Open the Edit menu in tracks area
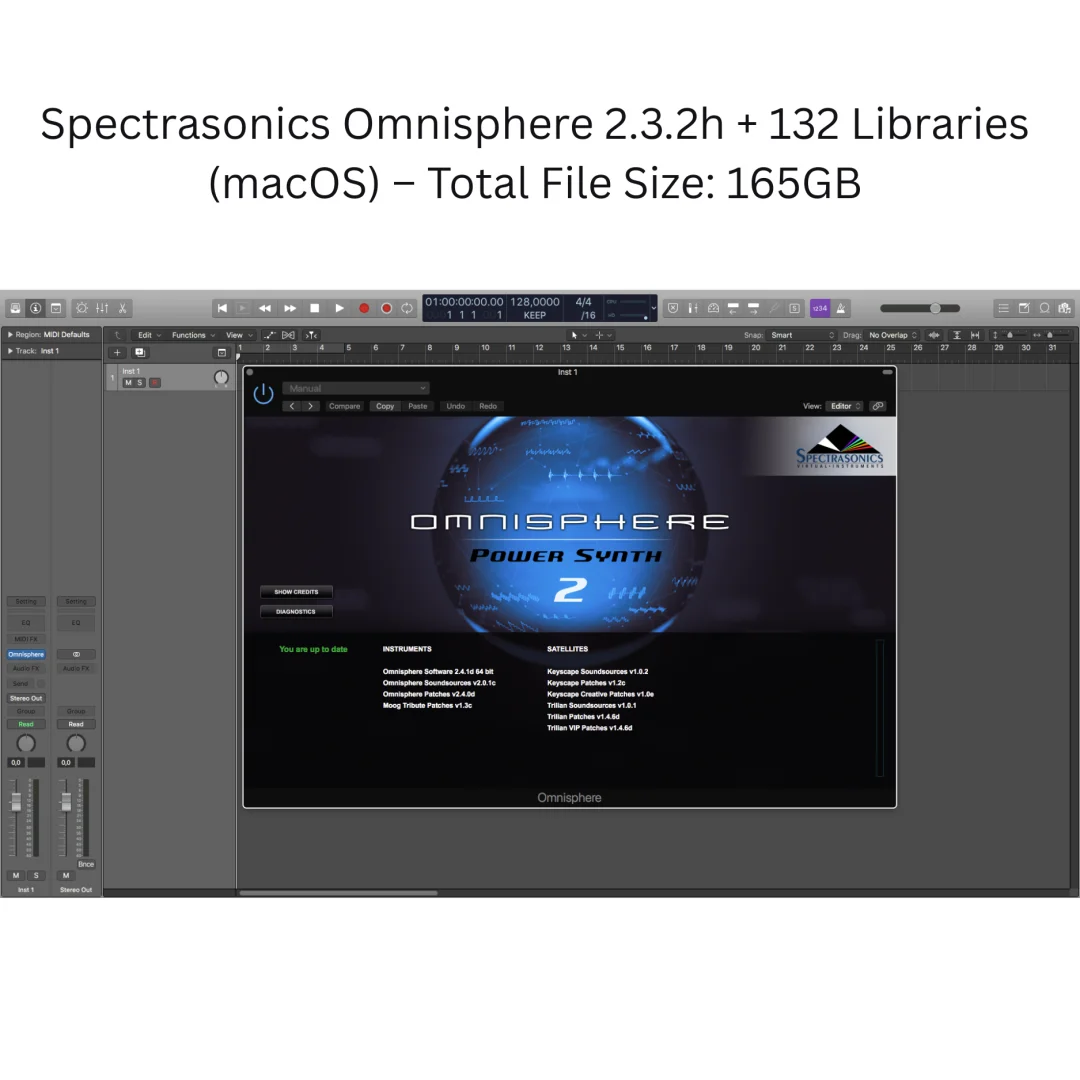 point(148,335)
